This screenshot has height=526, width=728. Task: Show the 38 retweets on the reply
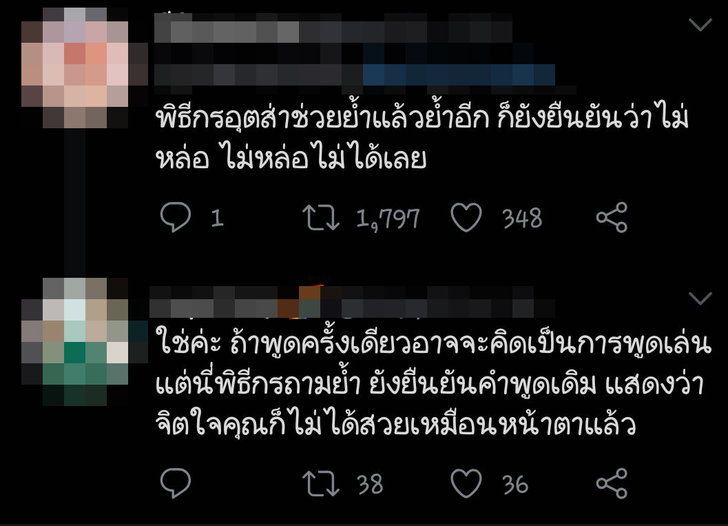coord(370,484)
